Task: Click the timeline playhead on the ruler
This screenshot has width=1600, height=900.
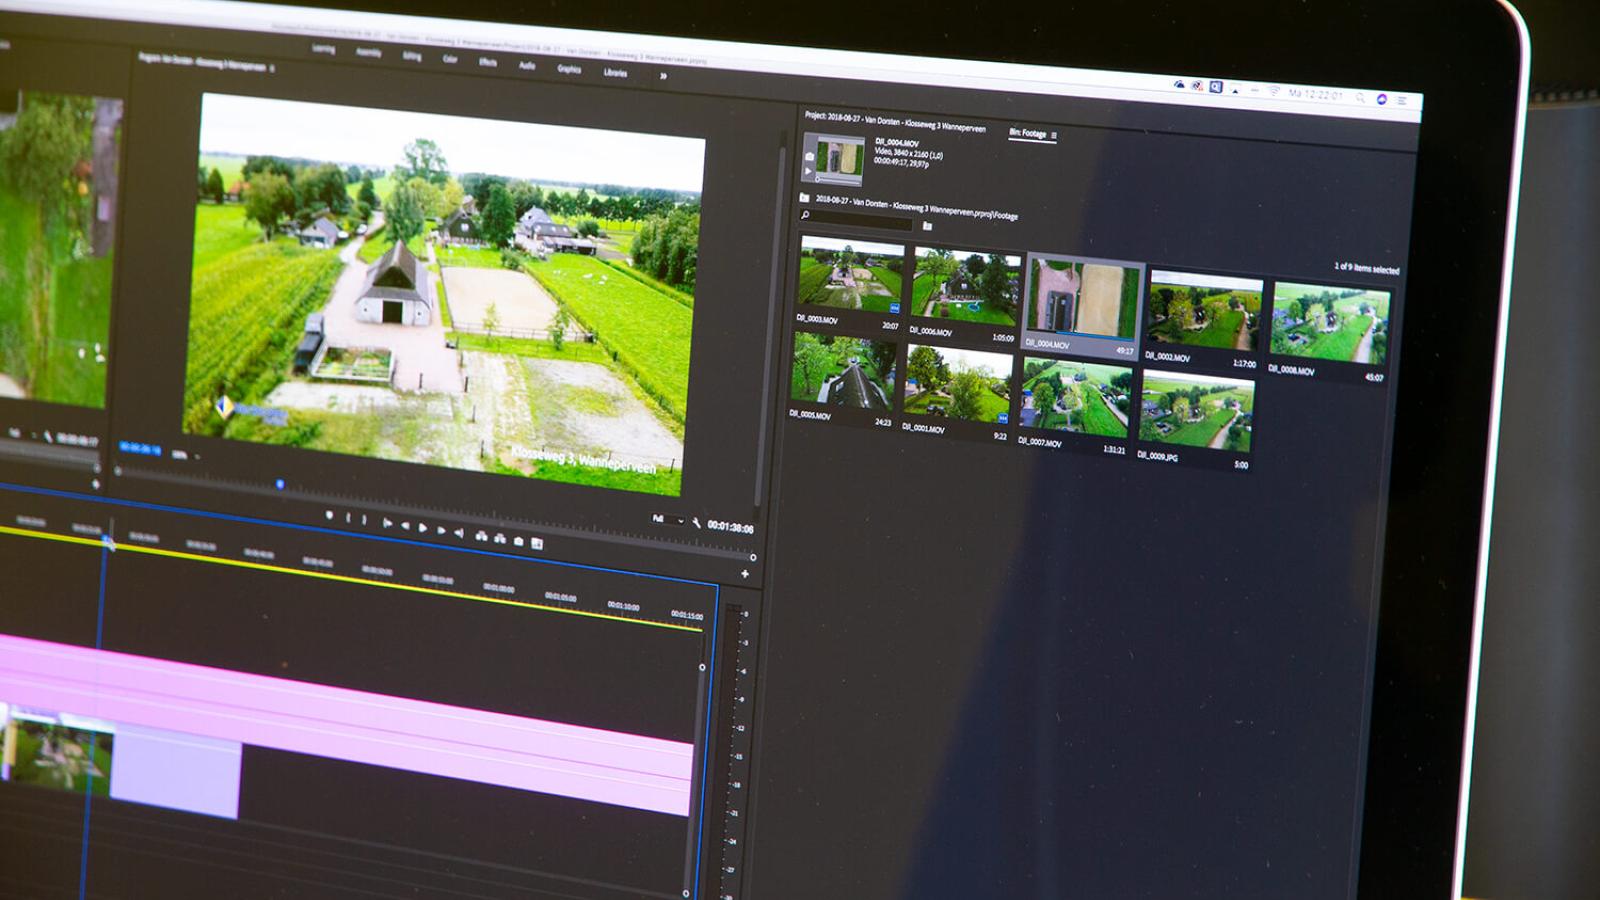Action: pyautogui.click(x=106, y=541)
